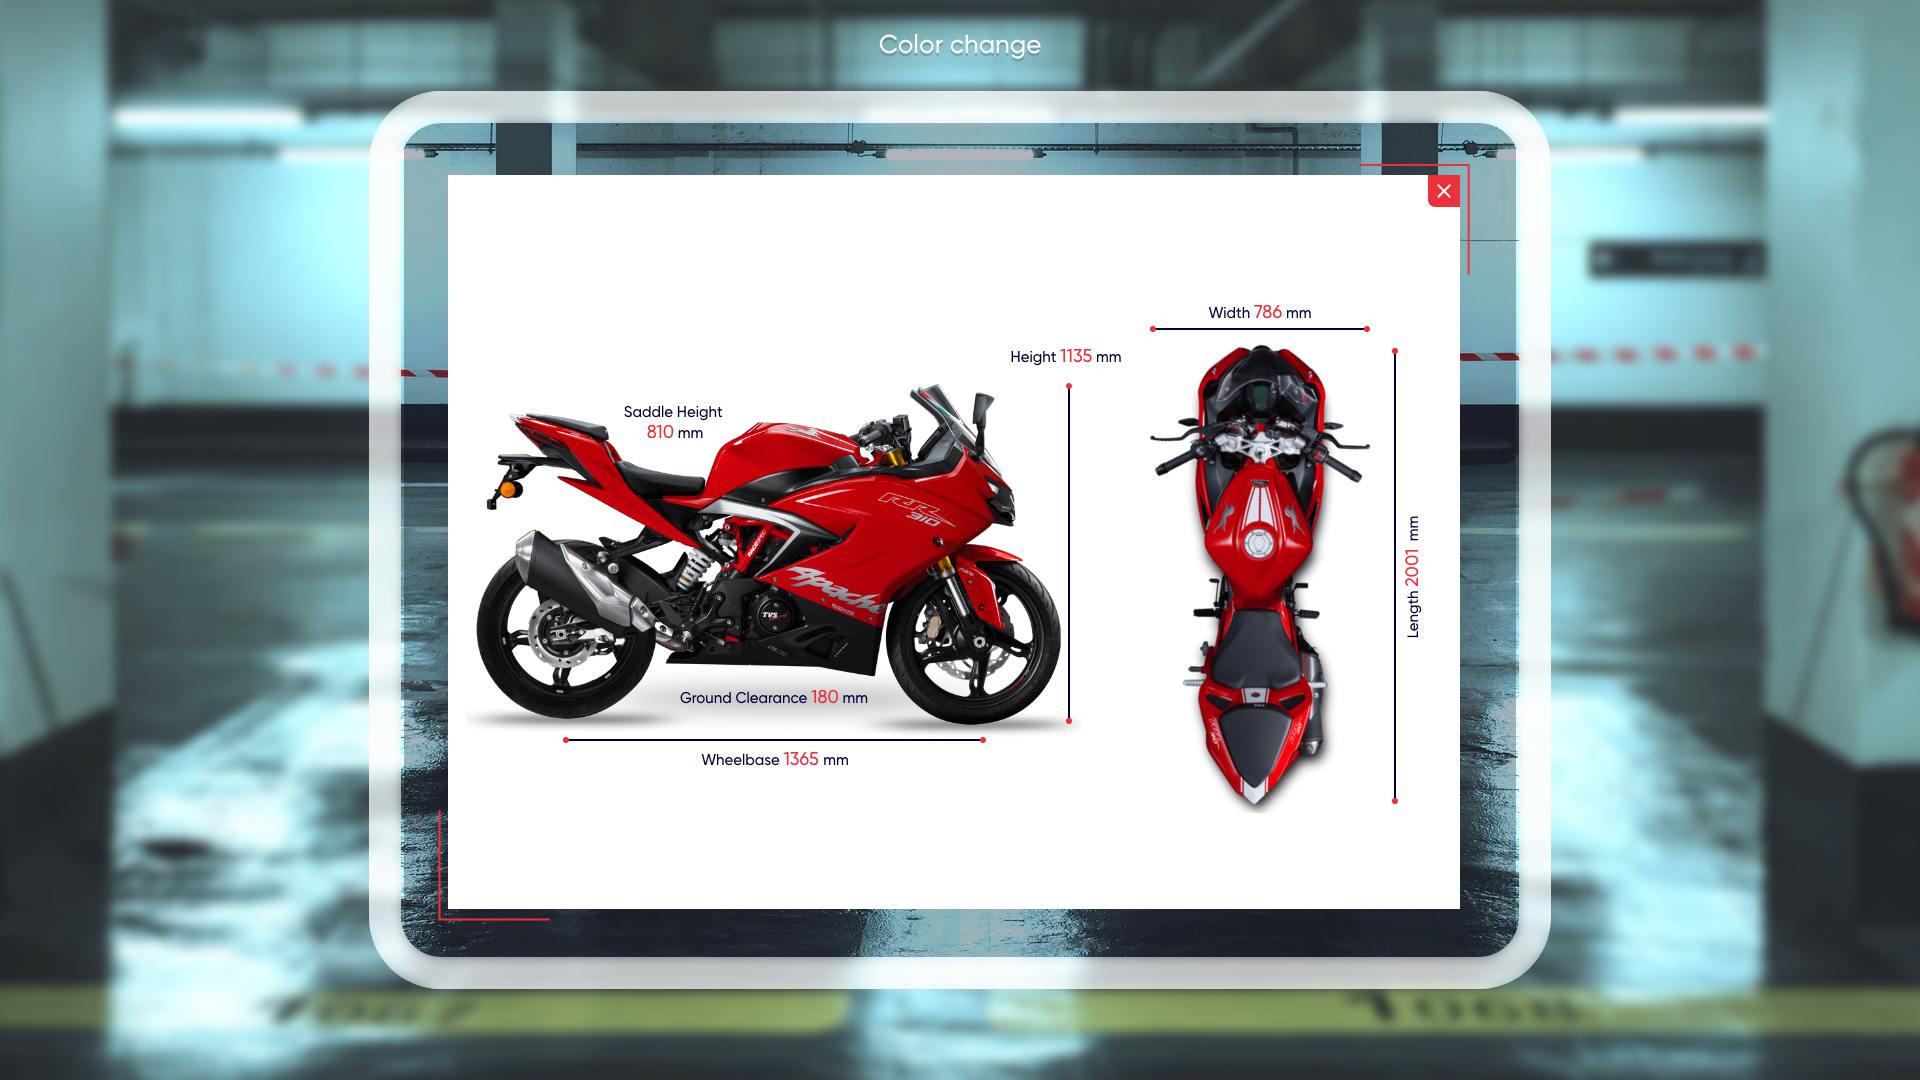Click the vertical height measurement line
The height and width of the screenshot is (1080, 1920).
1069,553
